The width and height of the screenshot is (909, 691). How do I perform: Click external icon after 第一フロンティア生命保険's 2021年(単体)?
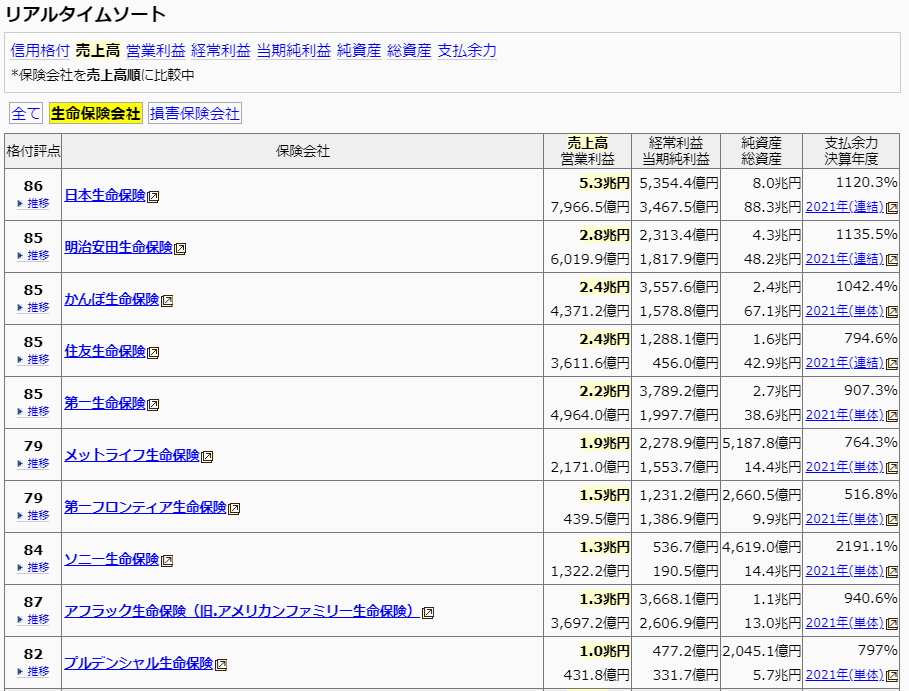(x=892, y=520)
